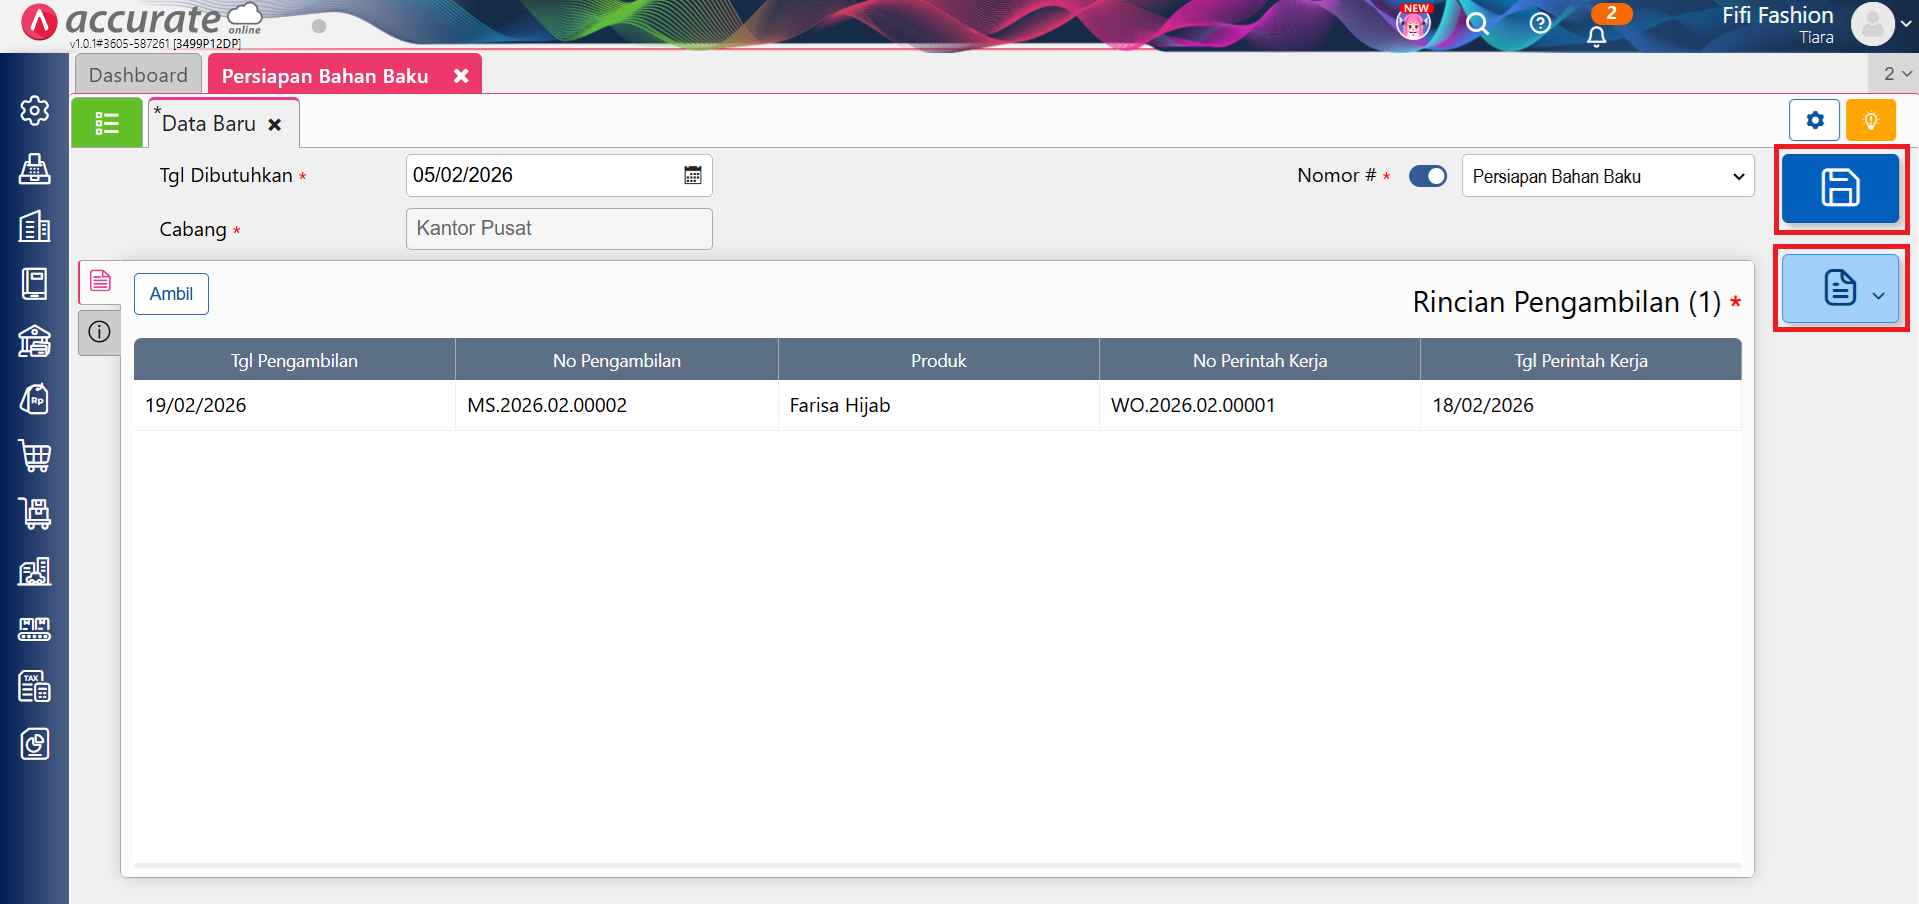Screen dimensions: 1919x904
Task: Open the green list view button
Action: click(x=107, y=123)
